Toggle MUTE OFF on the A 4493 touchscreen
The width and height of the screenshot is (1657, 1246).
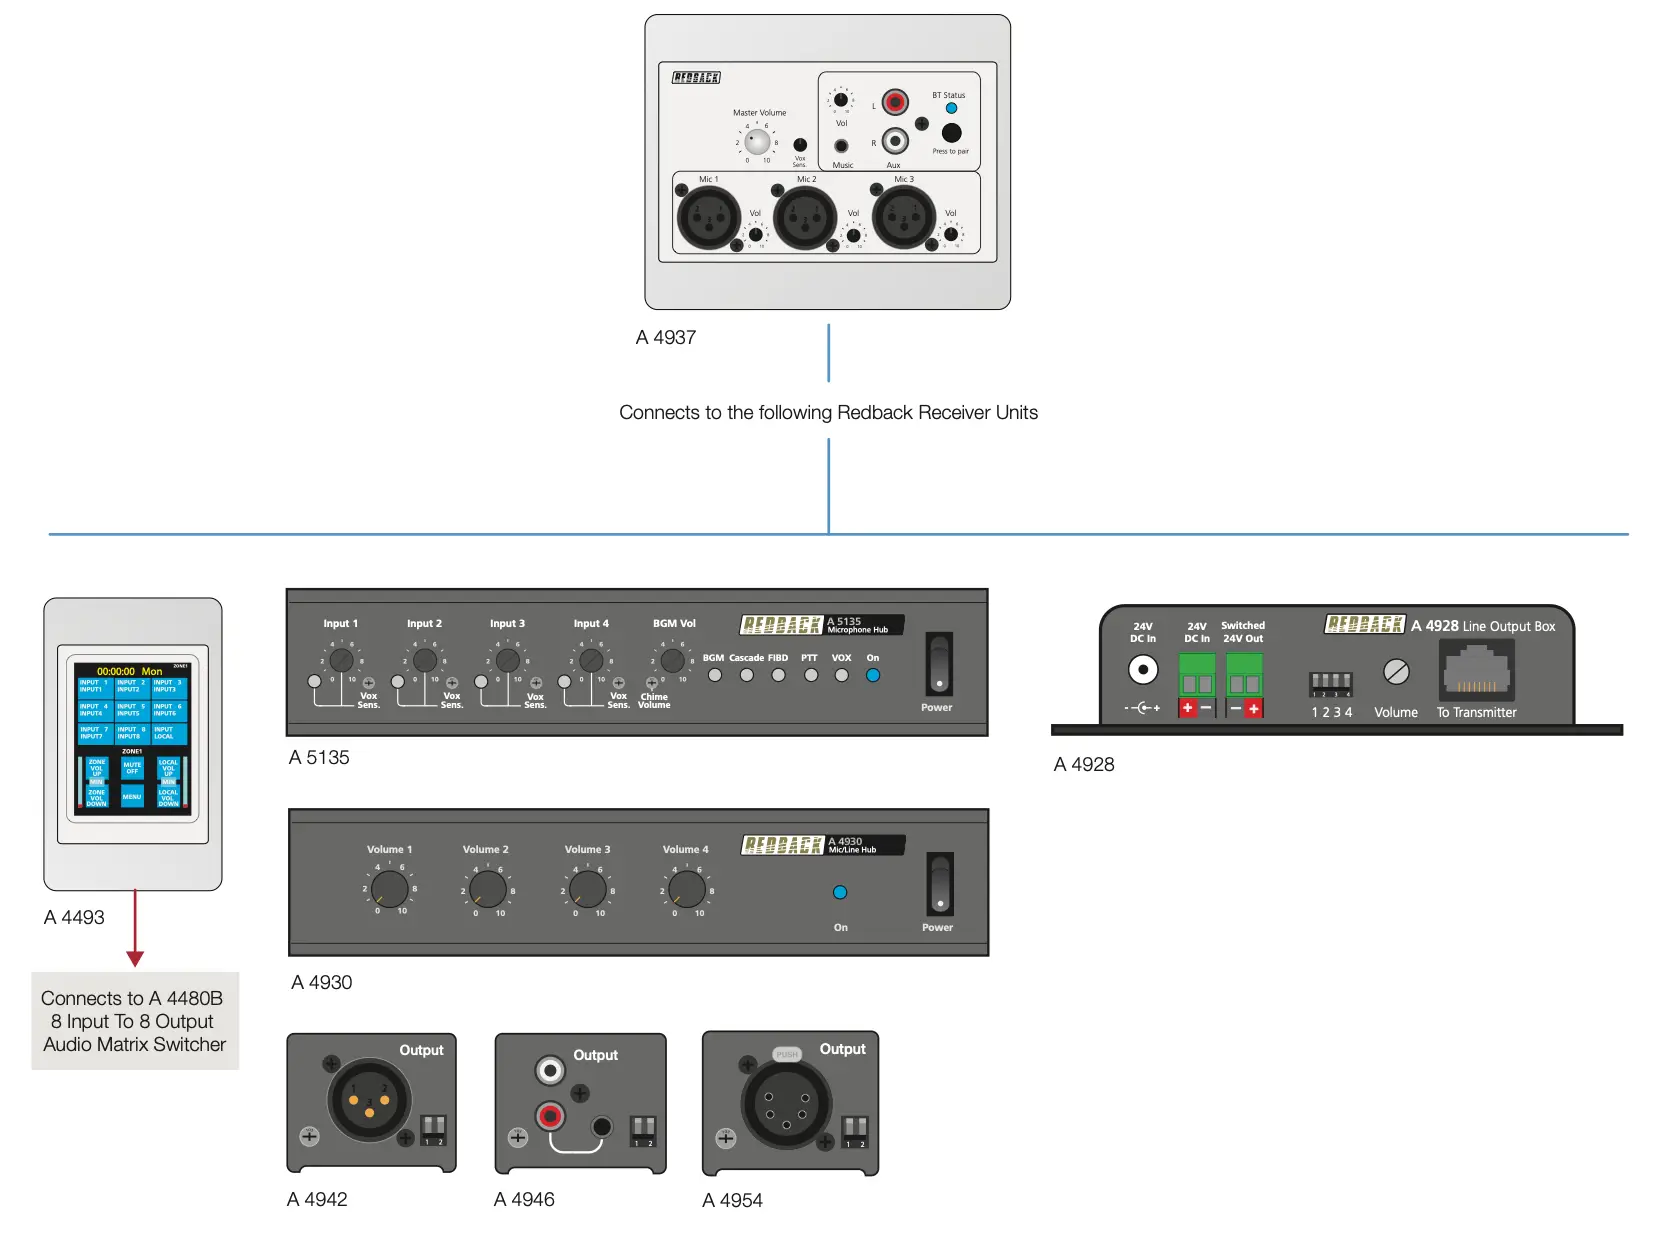pyautogui.click(x=132, y=768)
